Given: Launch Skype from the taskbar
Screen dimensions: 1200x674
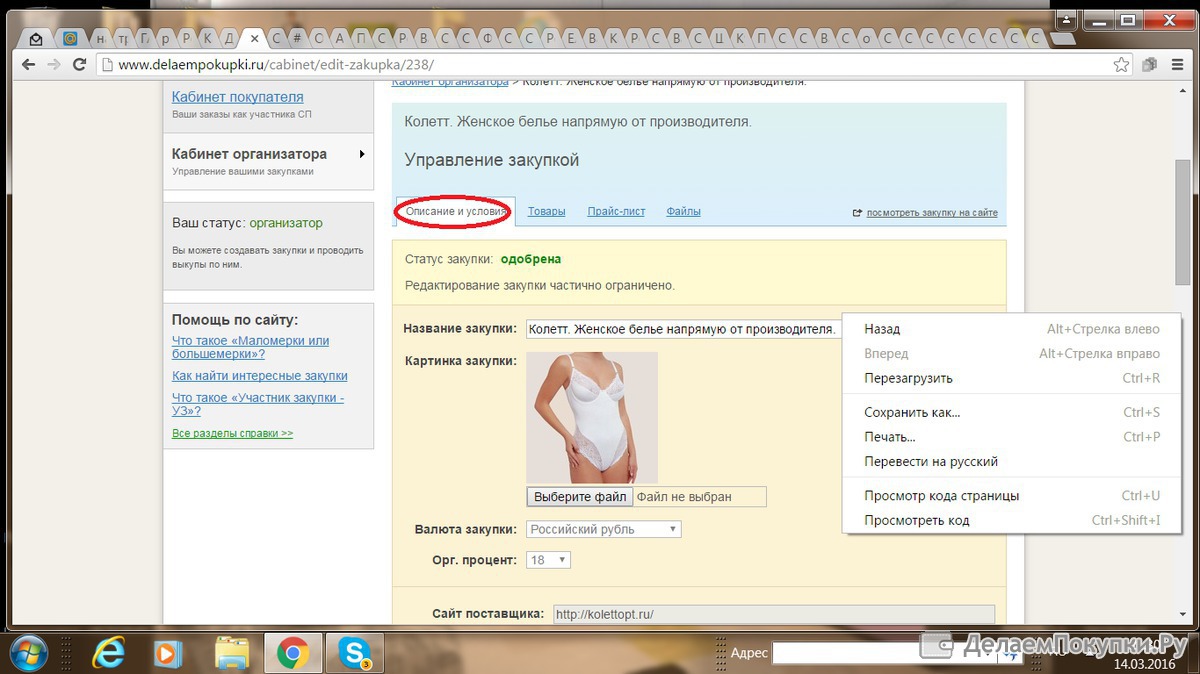Looking at the screenshot, I should click(354, 653).
